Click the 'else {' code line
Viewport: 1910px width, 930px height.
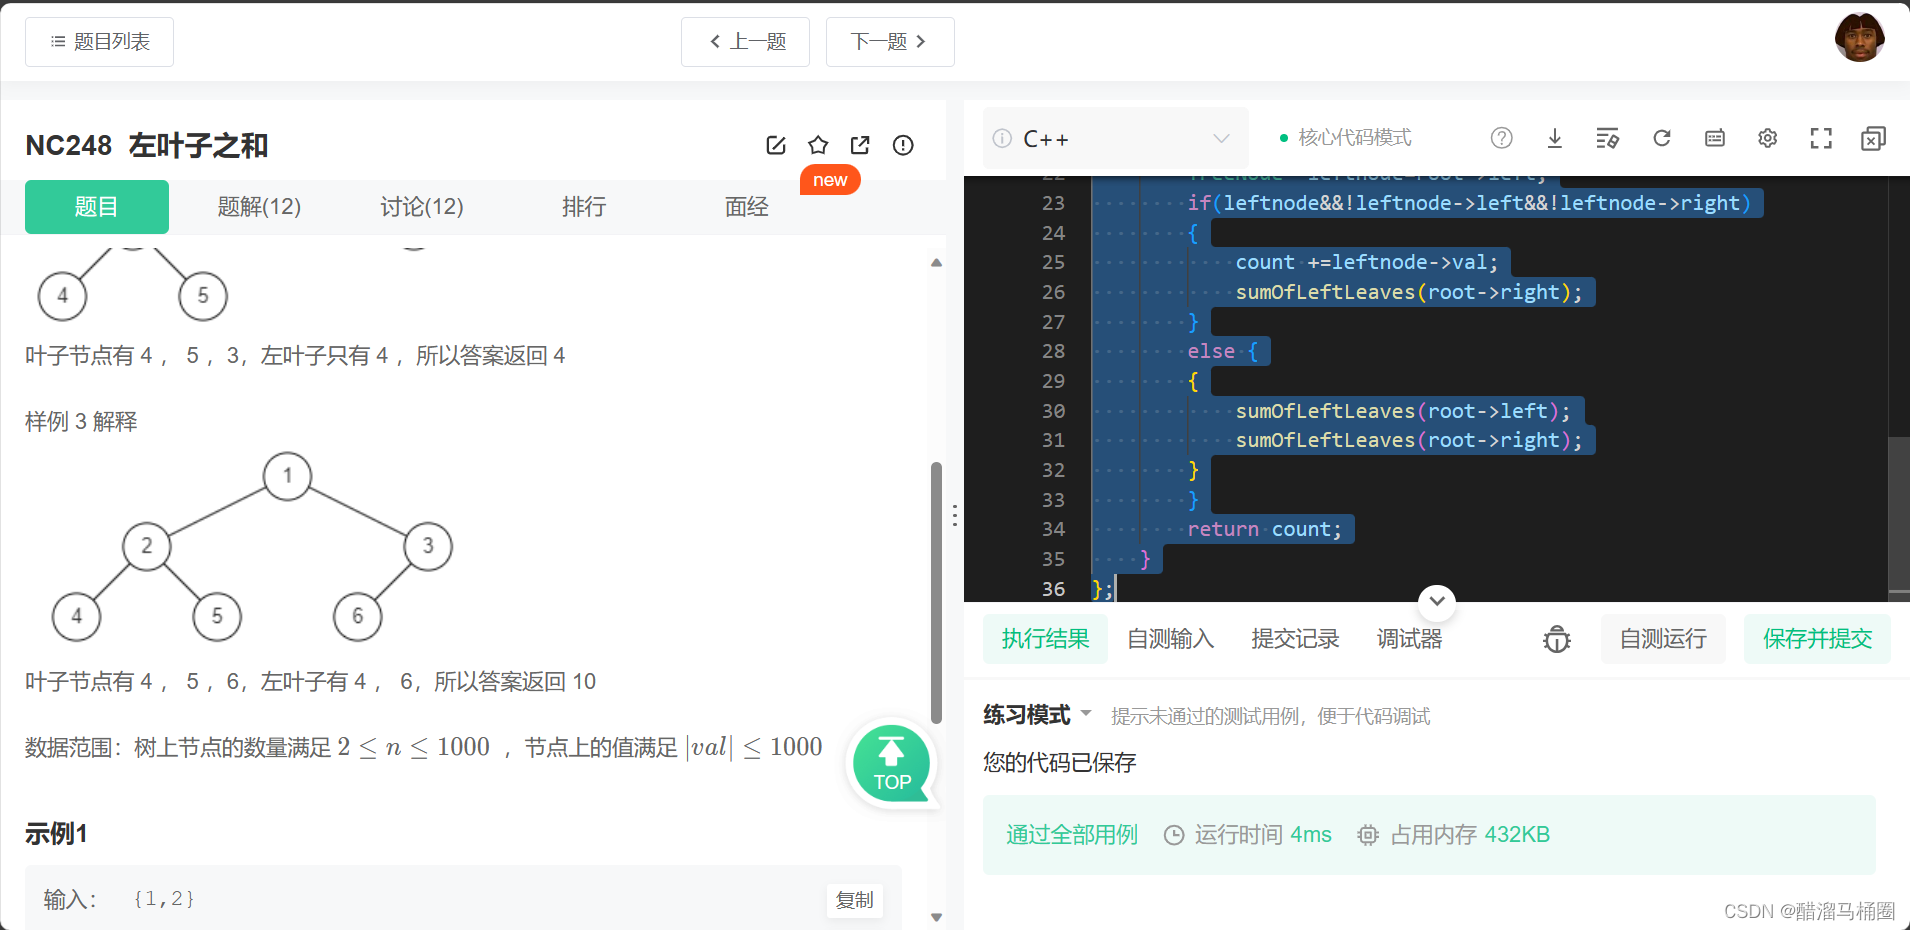click(1222, 352)
